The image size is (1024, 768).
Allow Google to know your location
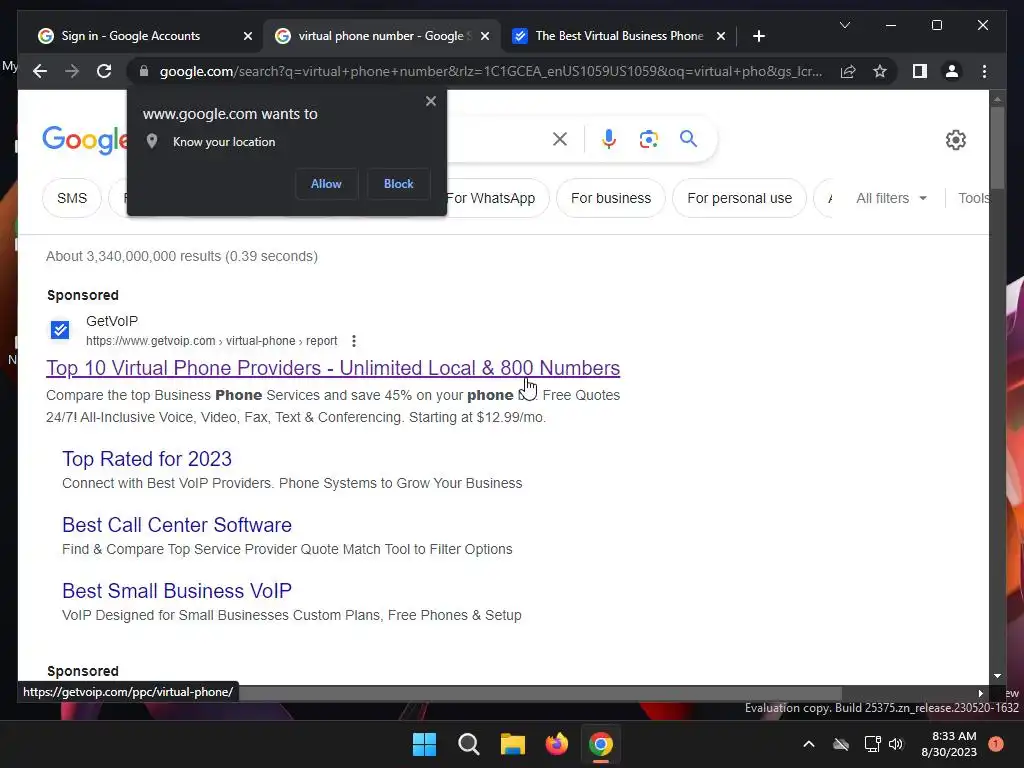(326, 184)
